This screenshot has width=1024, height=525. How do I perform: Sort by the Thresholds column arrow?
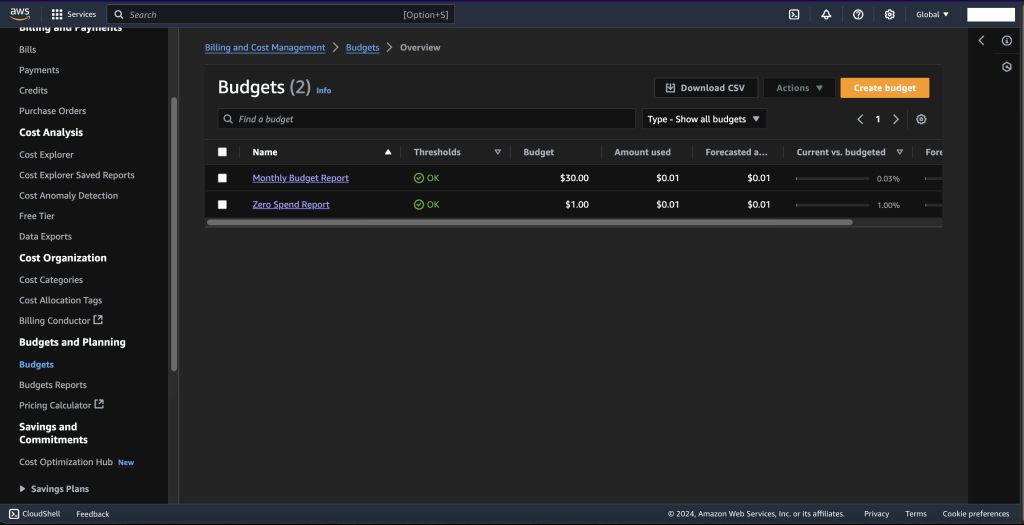498,152
